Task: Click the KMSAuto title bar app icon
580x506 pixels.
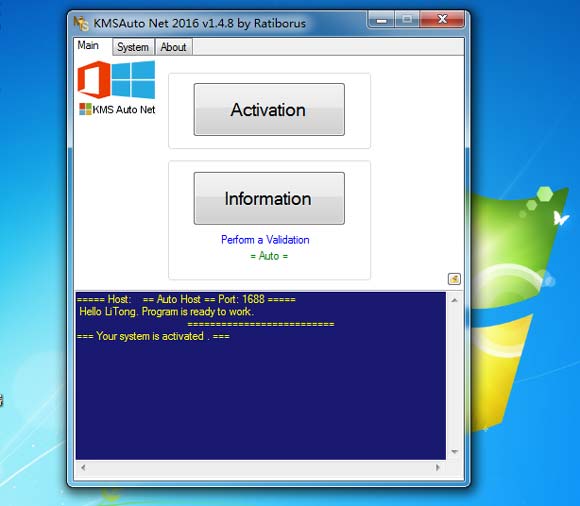Action: point(81,23)
